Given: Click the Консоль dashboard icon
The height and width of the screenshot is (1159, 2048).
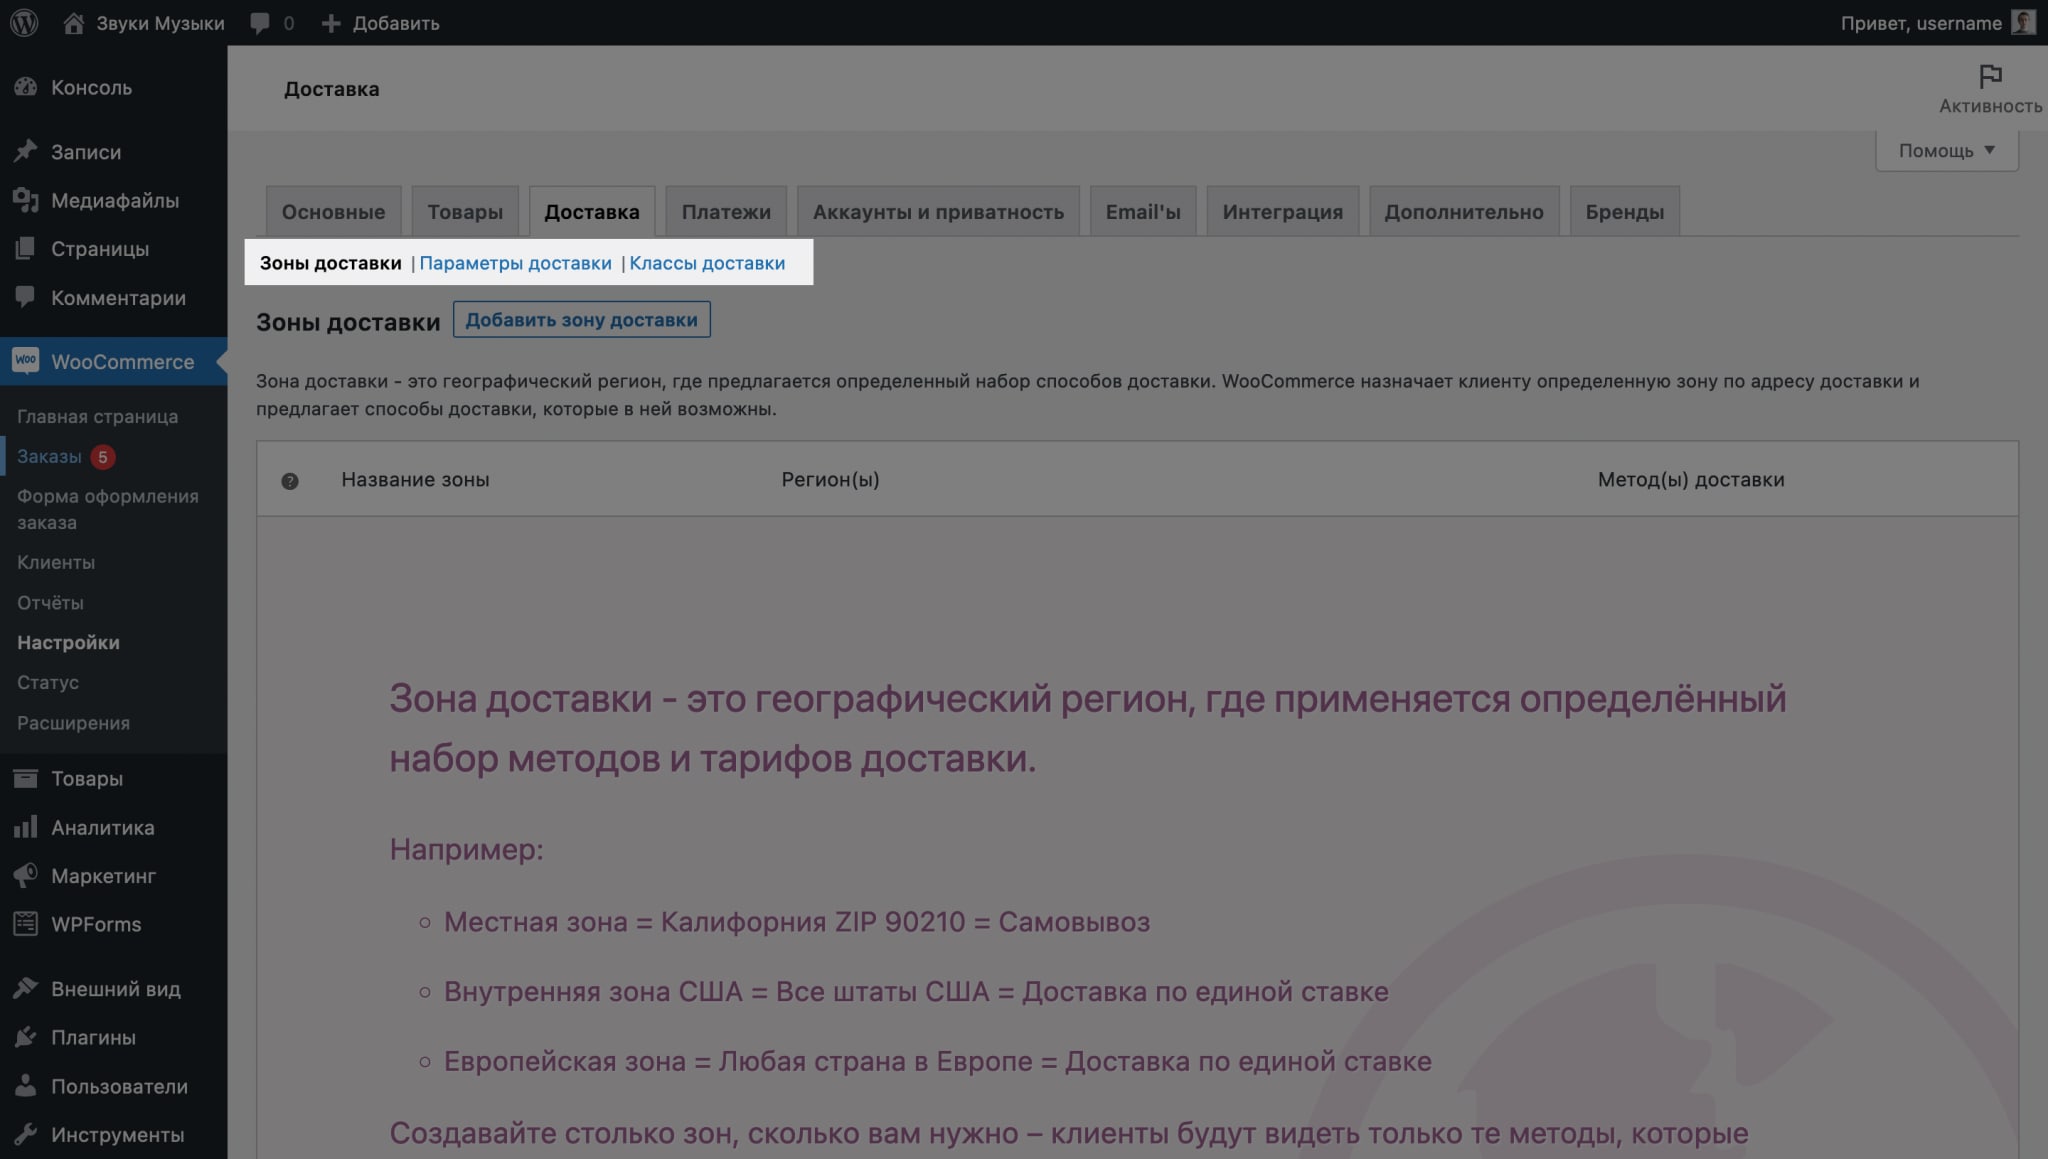Looking at the screenshot, I should (x=26, y=87).
